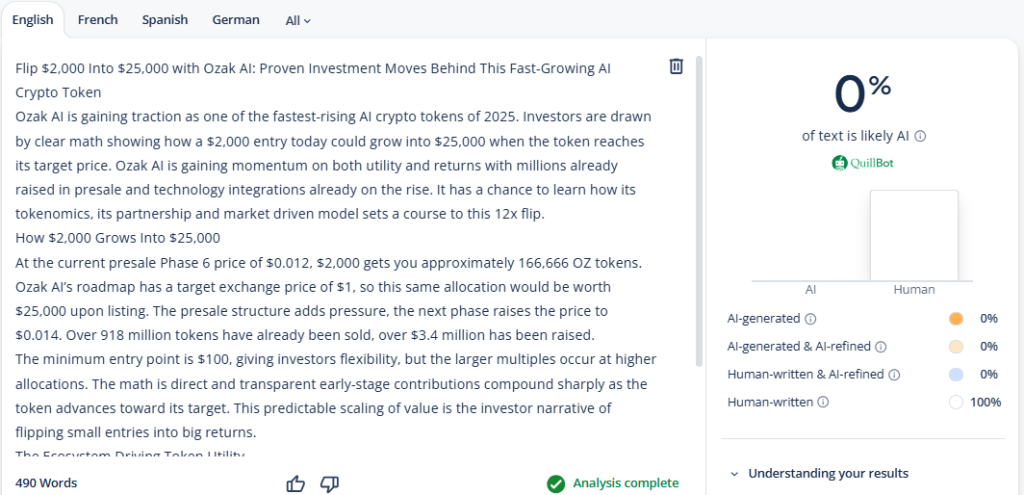Click the green Analysis complete checkmark
The height and width of the screenshot is (495, 1024).
(x=556, y=483)
